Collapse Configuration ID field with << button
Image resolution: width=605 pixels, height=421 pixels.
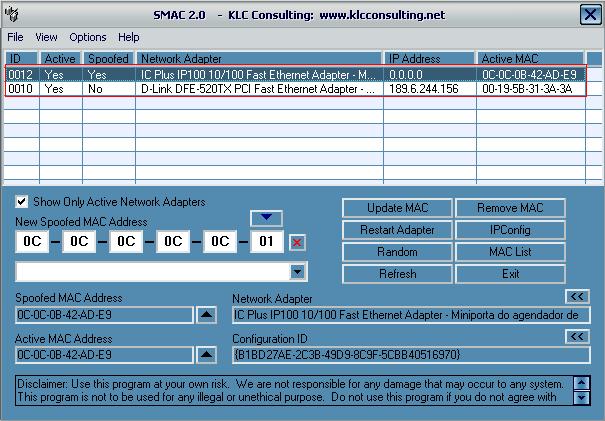pos(577,336)
